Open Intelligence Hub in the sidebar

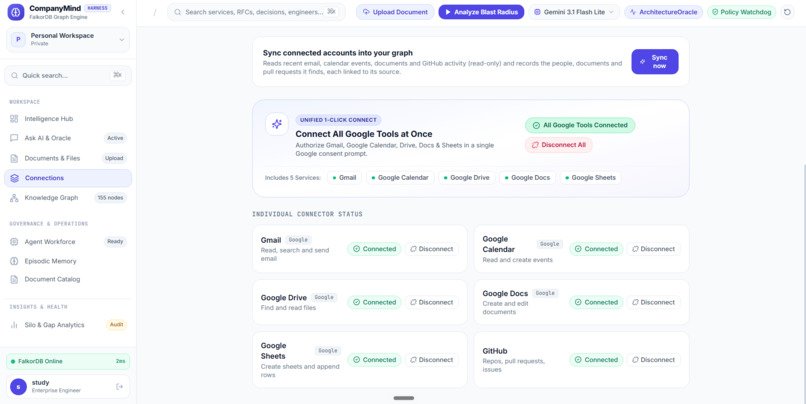[68, 119]
